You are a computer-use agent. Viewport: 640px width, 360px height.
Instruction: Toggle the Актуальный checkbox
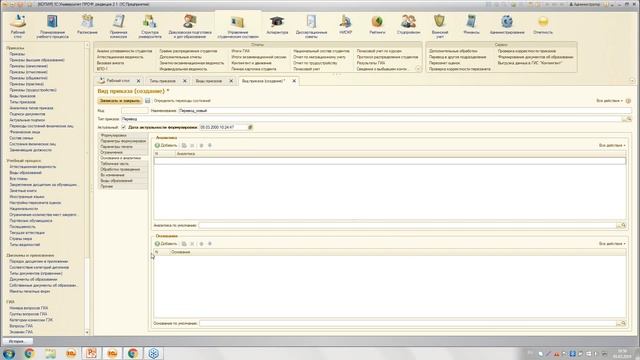124,127
